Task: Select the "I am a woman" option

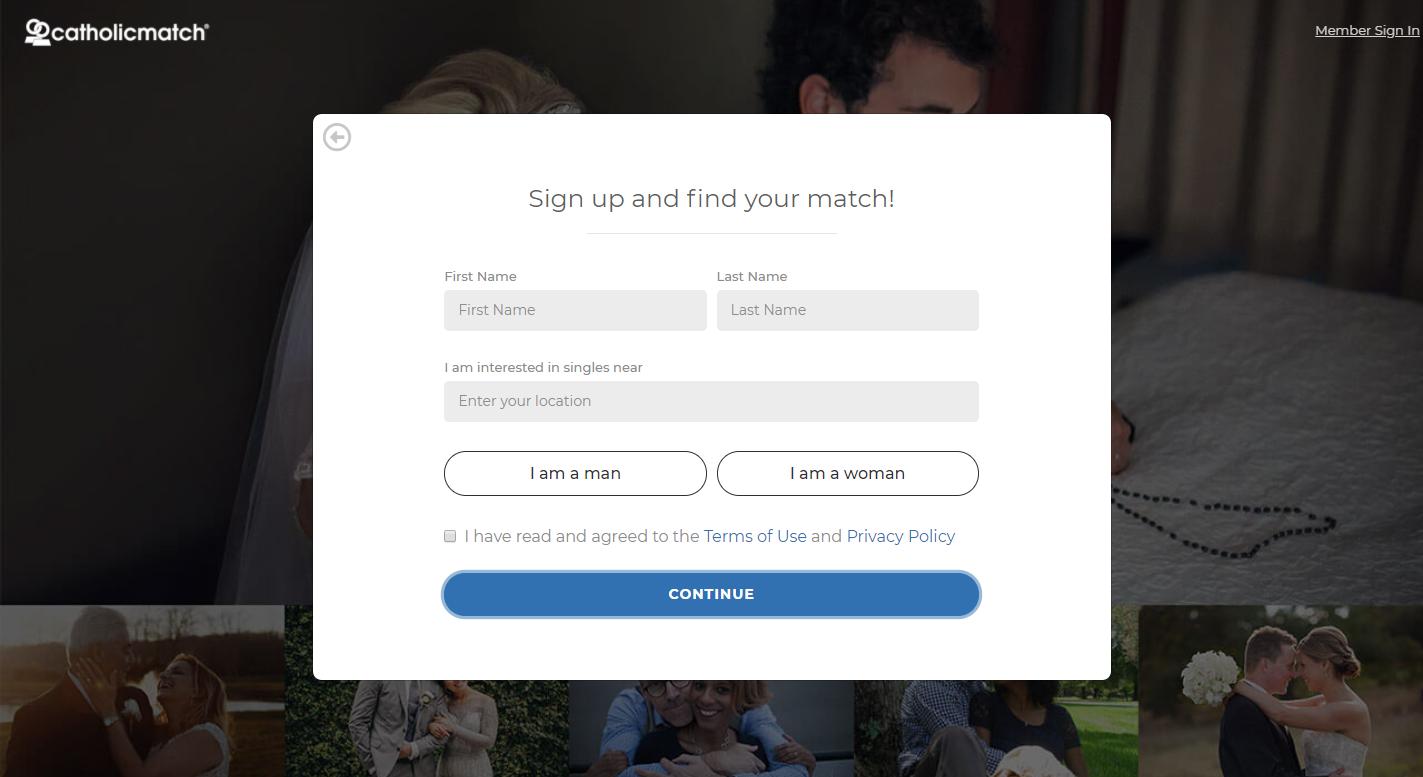Action: 847,473
